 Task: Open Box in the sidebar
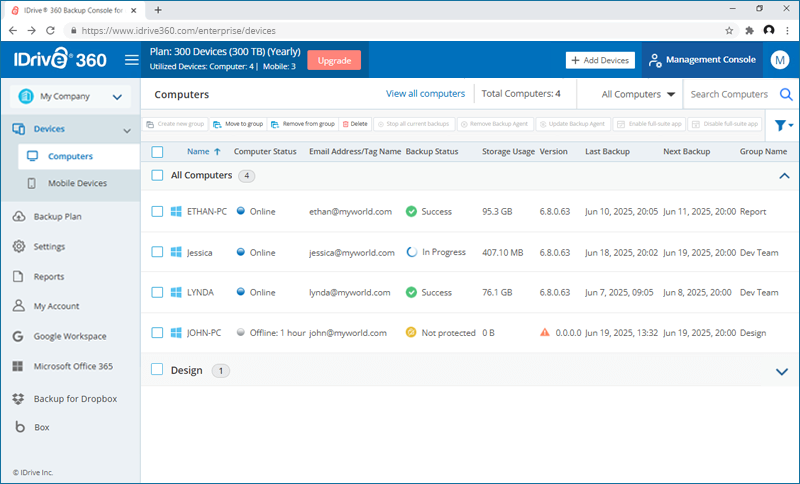[x=41, y=427]
